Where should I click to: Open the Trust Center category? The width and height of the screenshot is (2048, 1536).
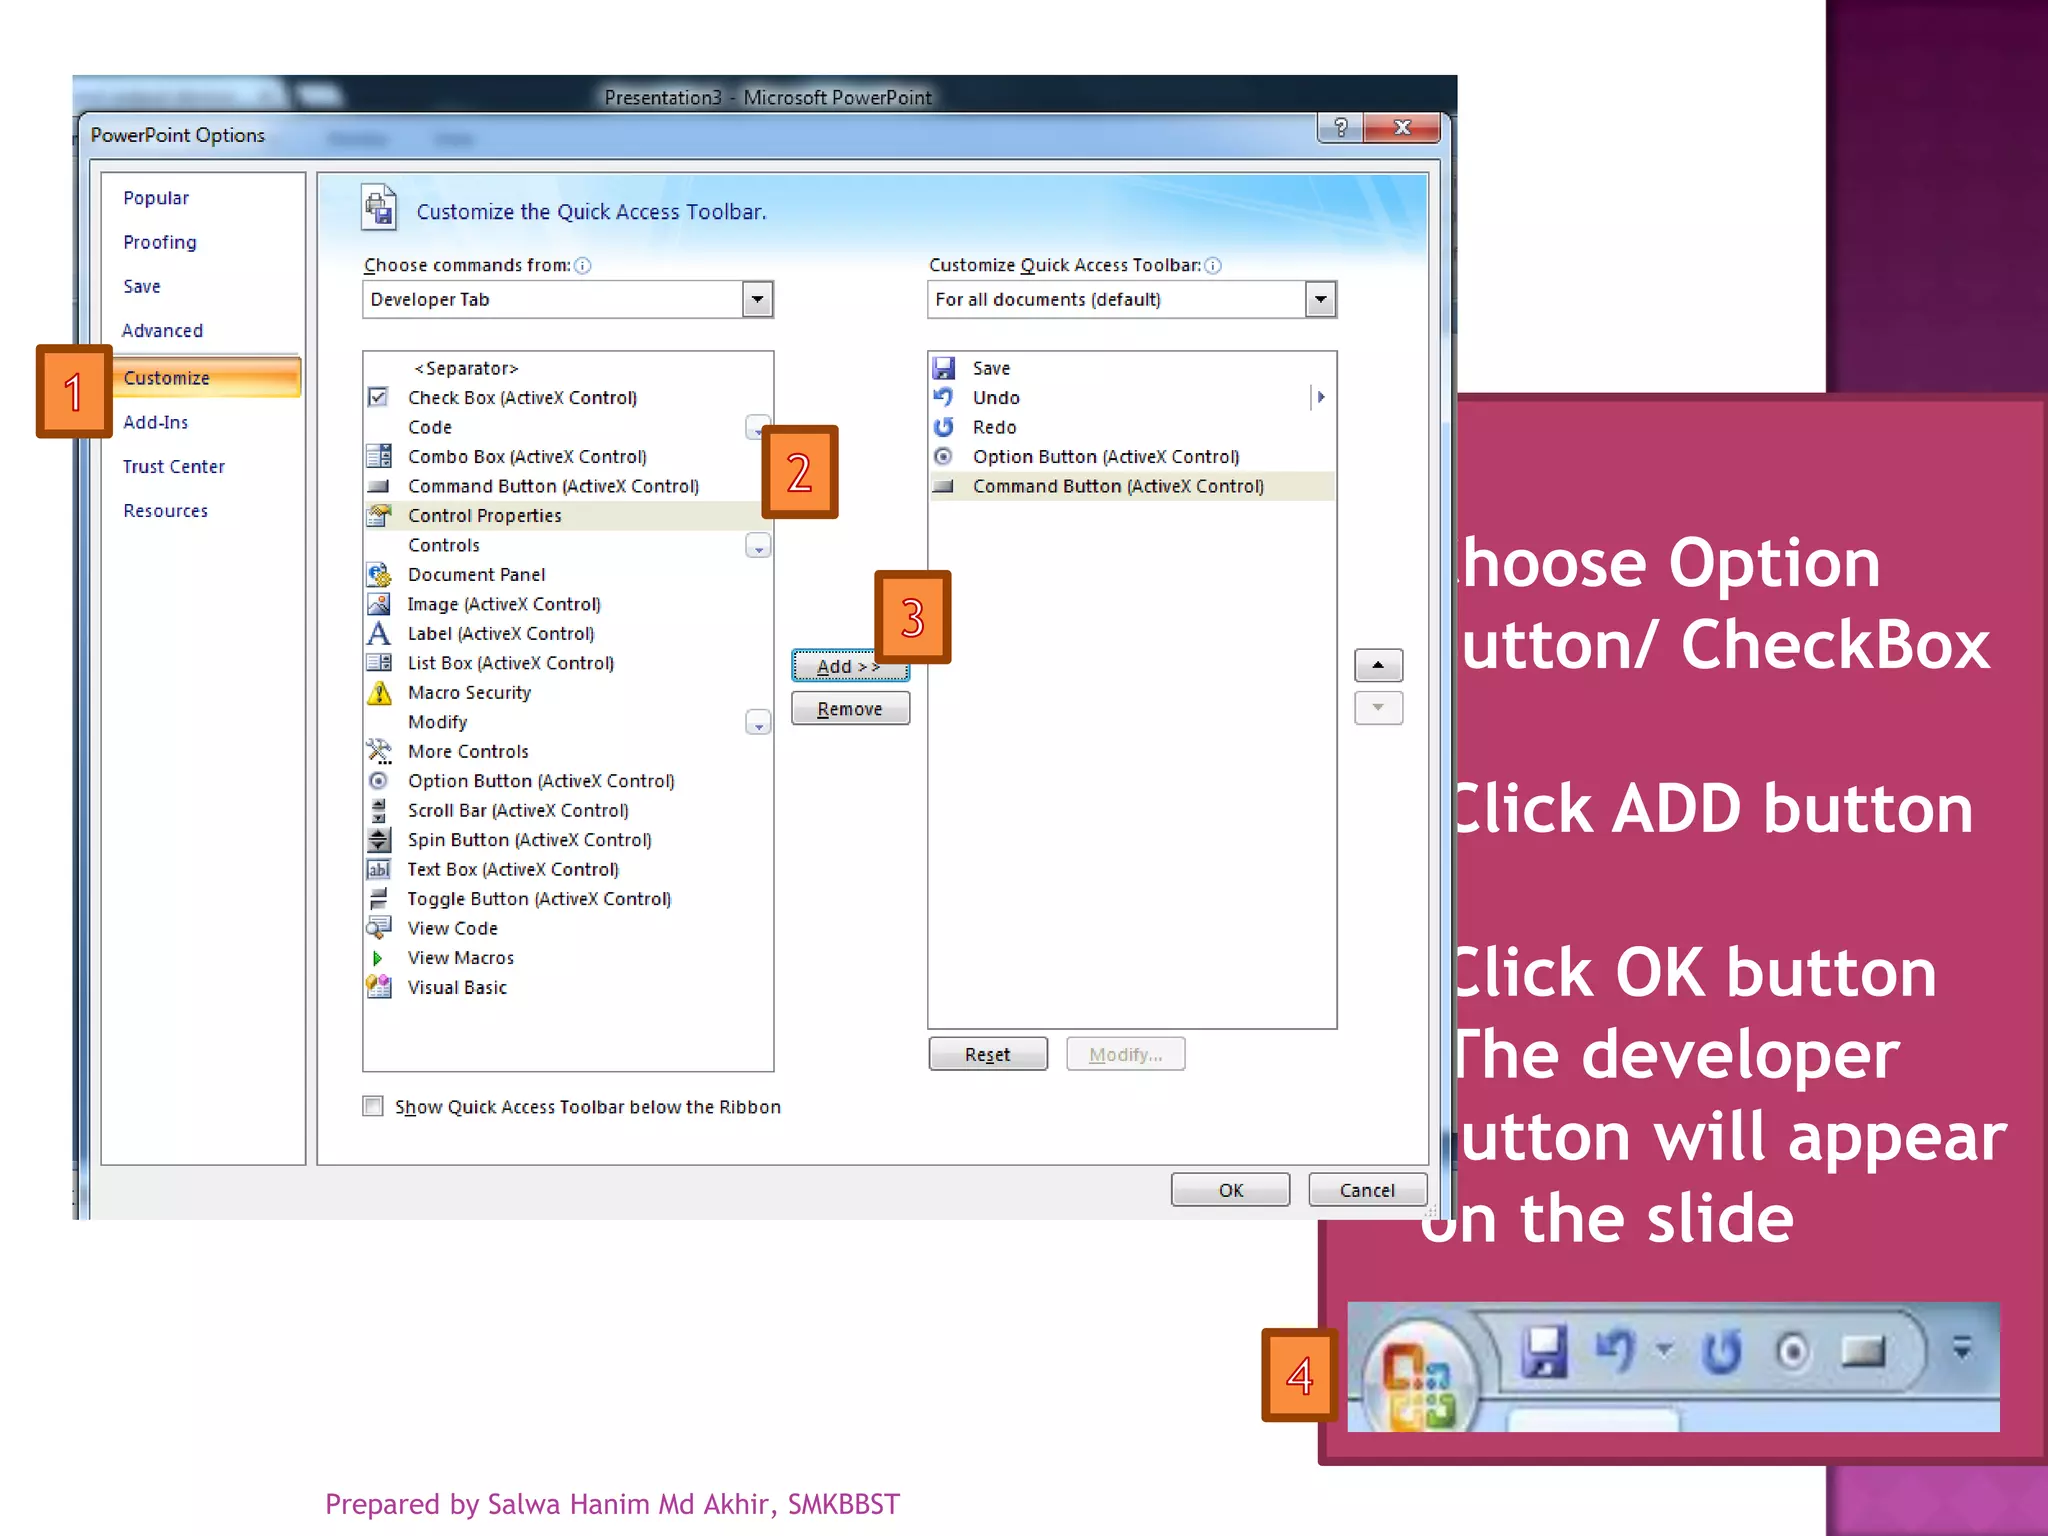(174, 466)
